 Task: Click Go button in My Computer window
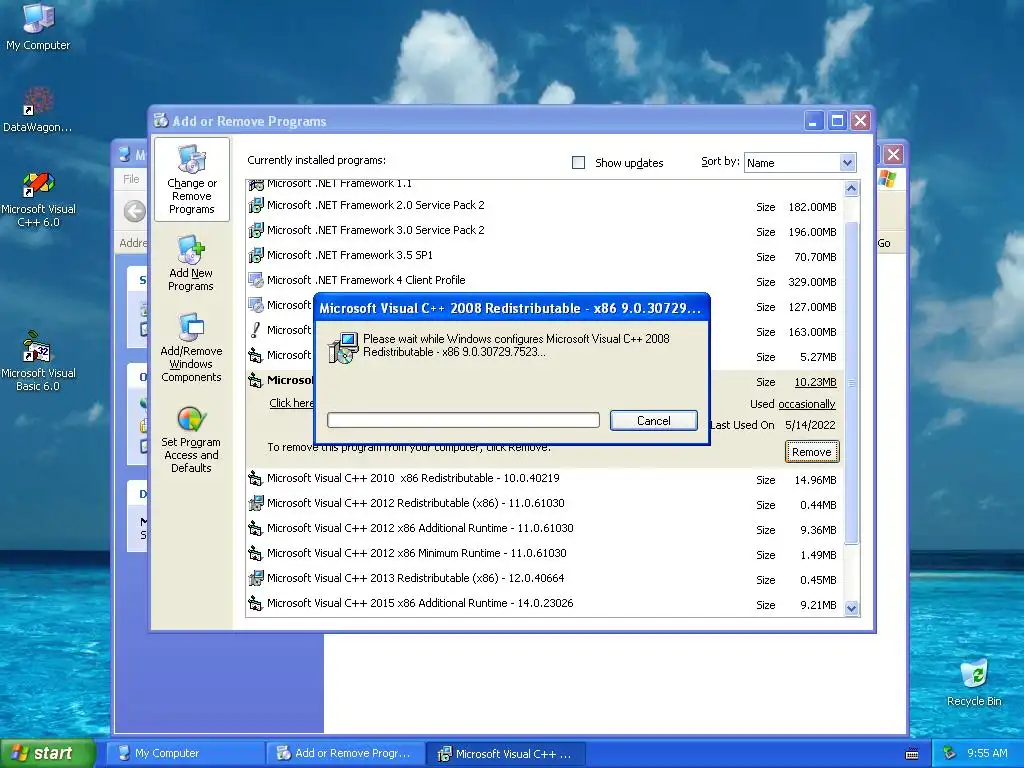(884, 243)
